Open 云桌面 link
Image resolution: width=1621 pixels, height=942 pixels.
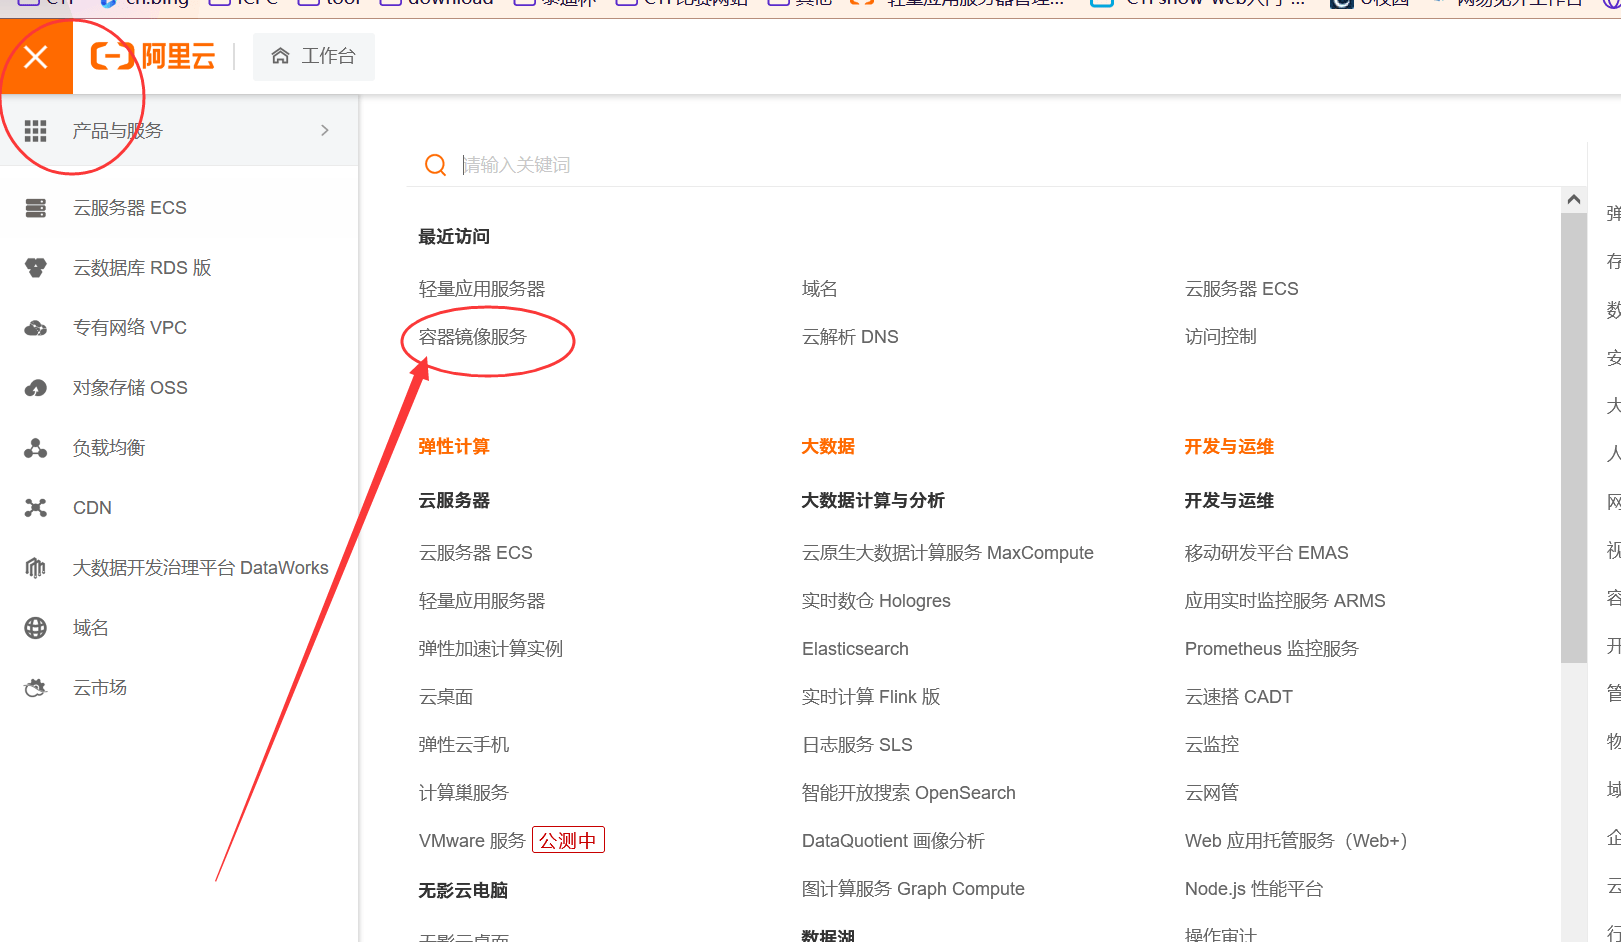(x=446, y=697)
